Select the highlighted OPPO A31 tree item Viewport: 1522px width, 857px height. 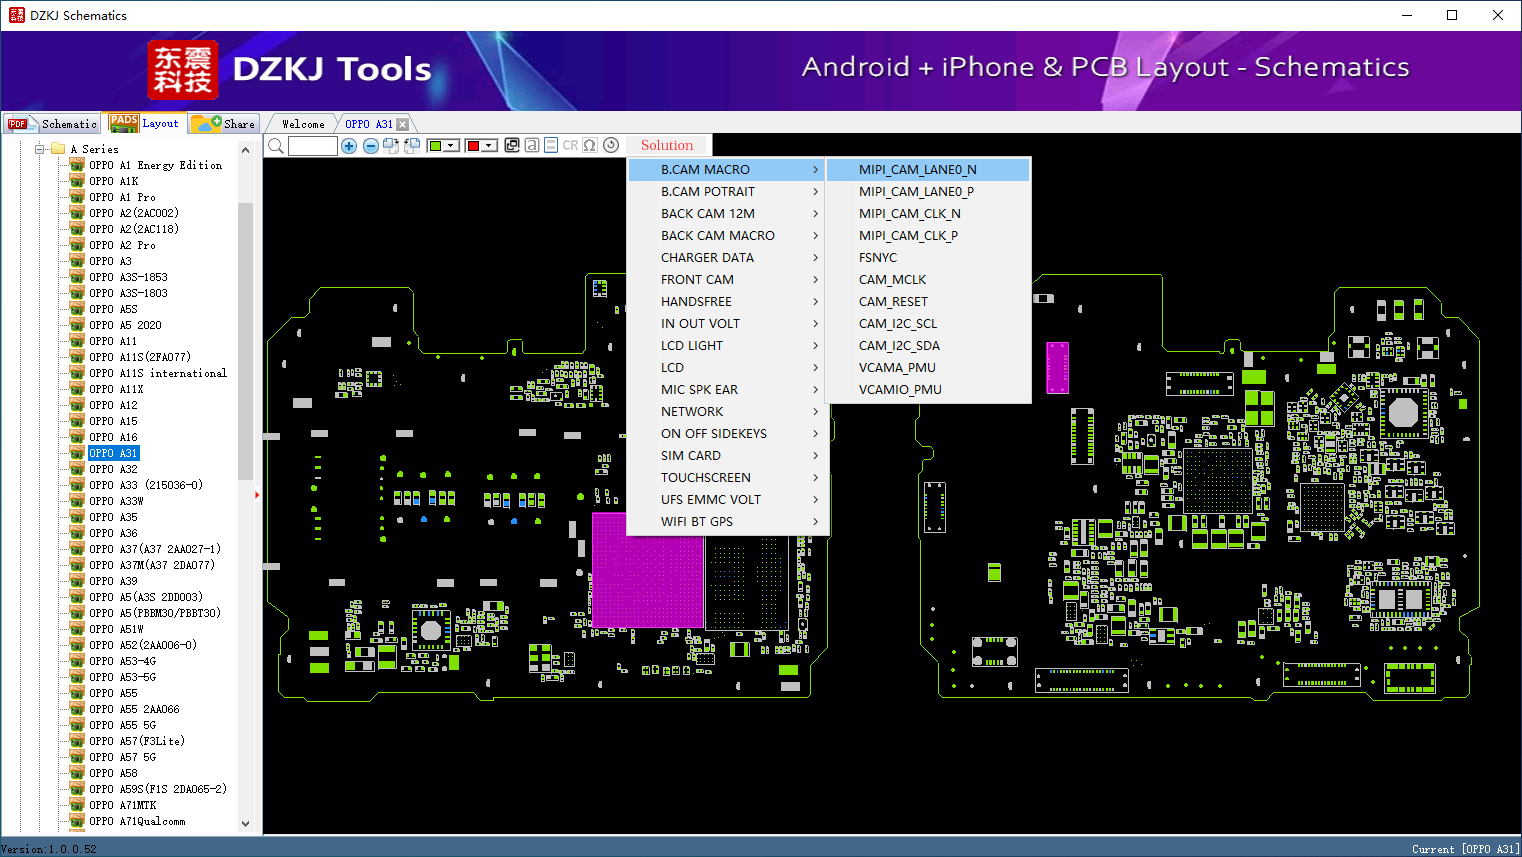point(113,453)
